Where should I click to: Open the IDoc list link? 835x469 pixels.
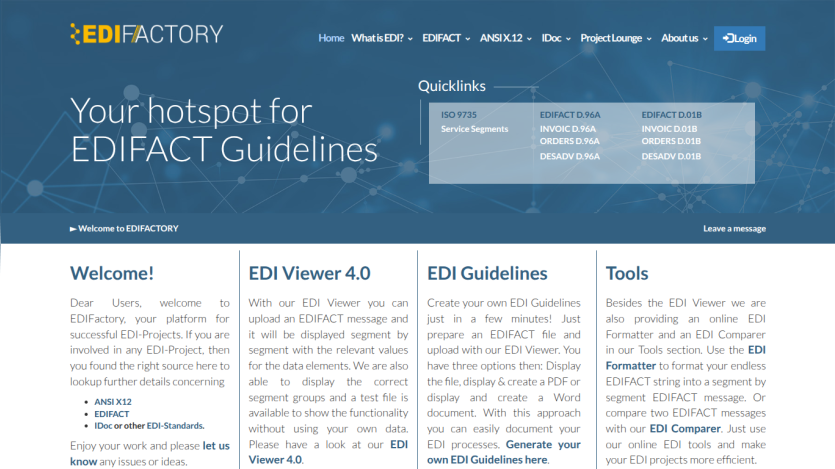pyautogui.click(x=103, y=426)
